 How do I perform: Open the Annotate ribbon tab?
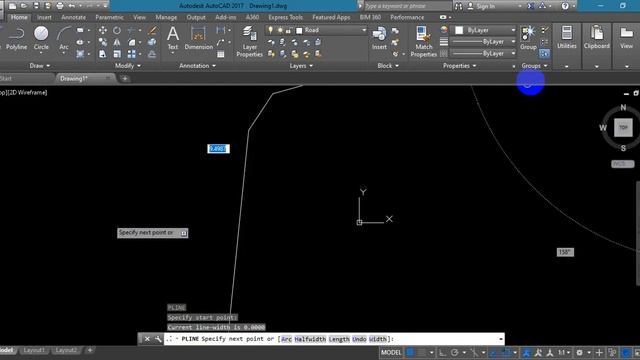coord(73,18)
